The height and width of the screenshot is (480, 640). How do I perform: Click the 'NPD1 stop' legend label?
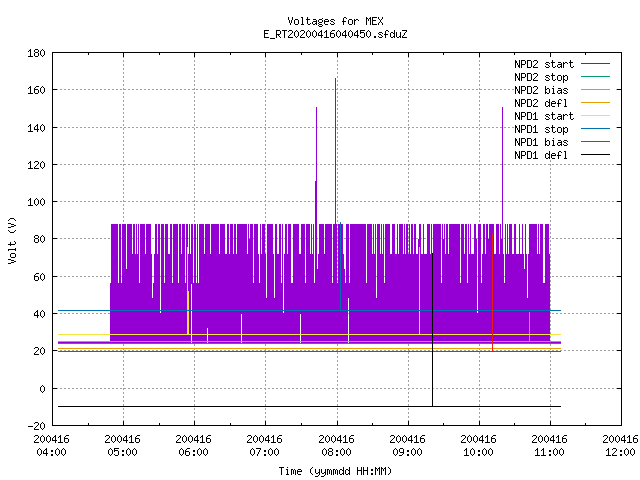point(541,129)
